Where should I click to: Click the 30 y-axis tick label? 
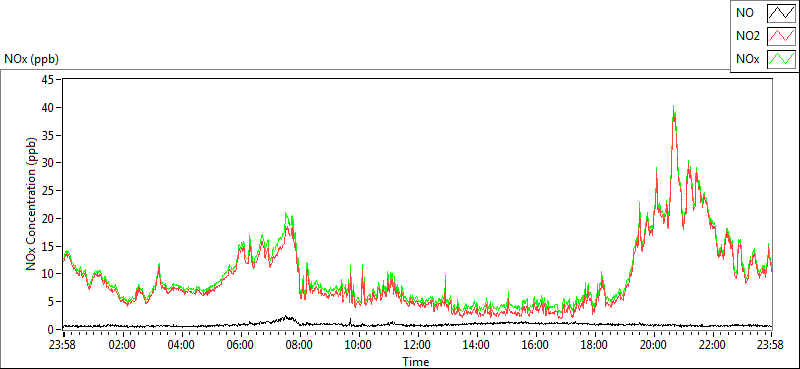[x=48, y=163]
